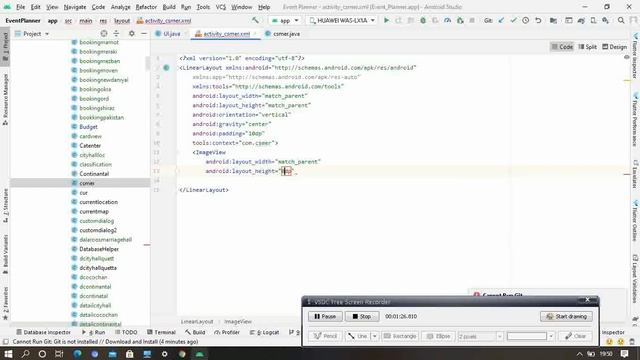
Task: Open the Logcat tool window
Action: coord(264,332)
